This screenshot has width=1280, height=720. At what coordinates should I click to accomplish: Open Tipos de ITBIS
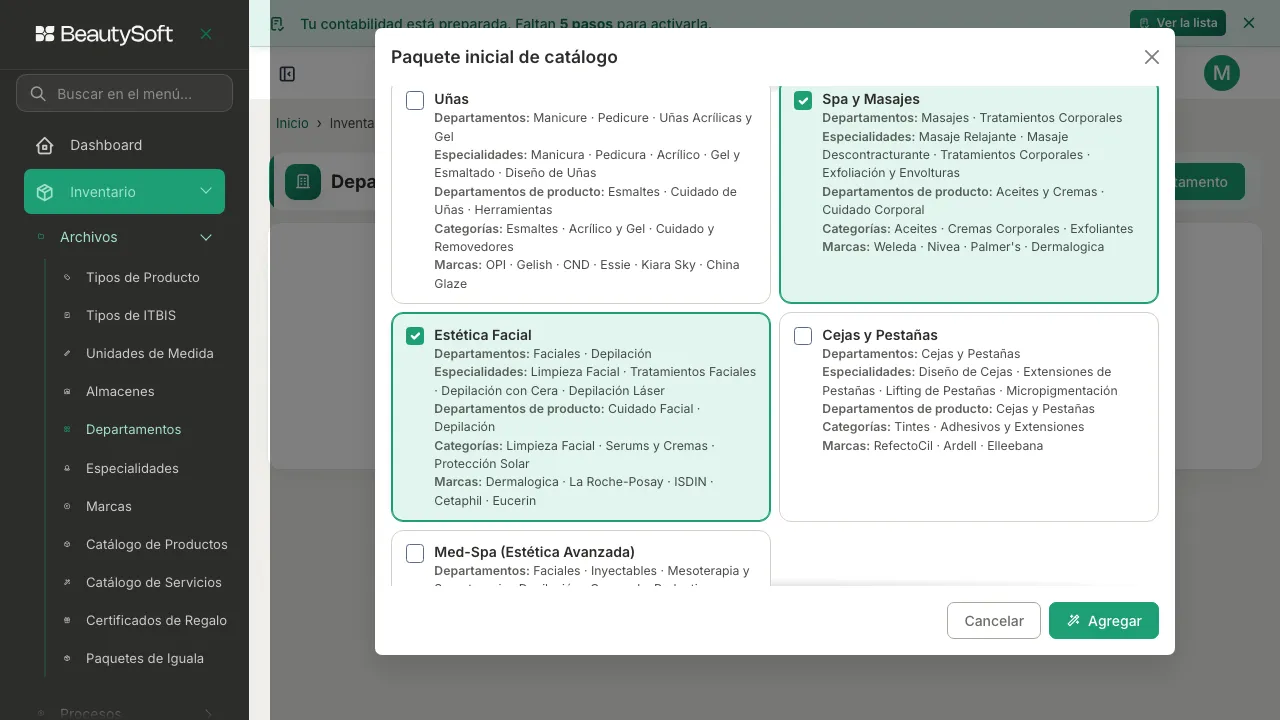[131, 315]
